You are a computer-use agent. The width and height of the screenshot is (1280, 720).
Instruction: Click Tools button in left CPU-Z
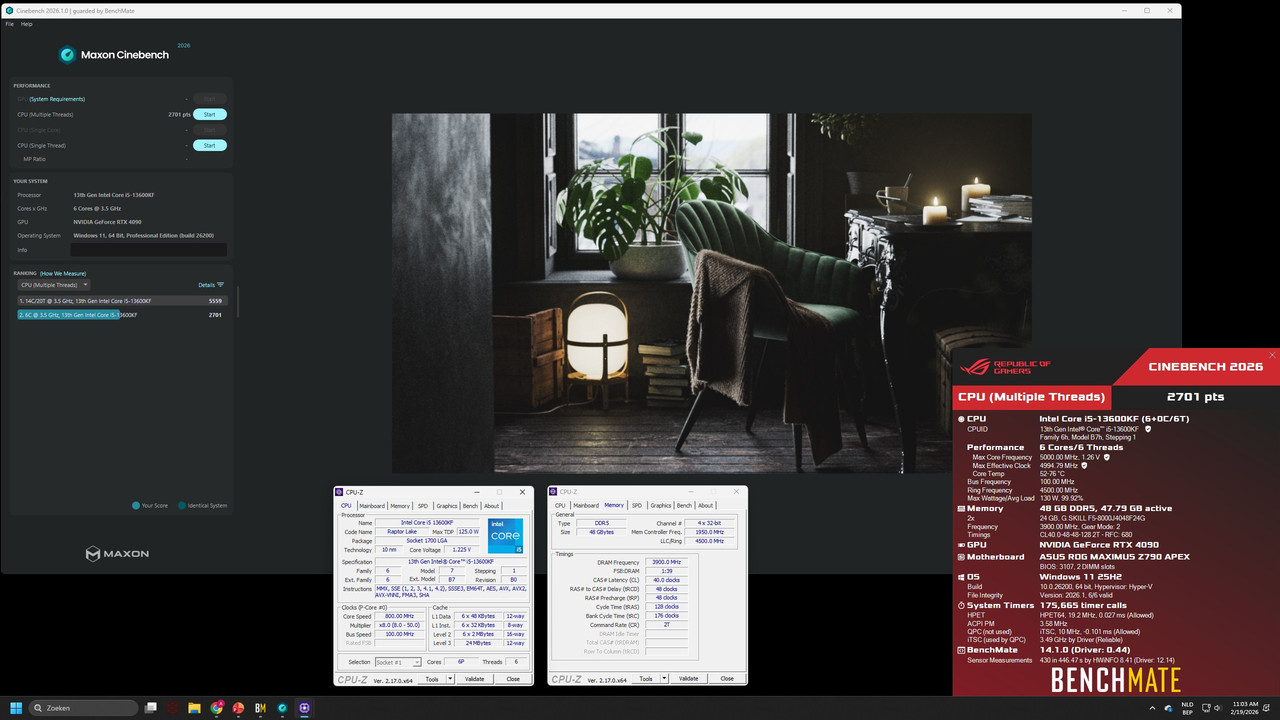pos(432,679)
